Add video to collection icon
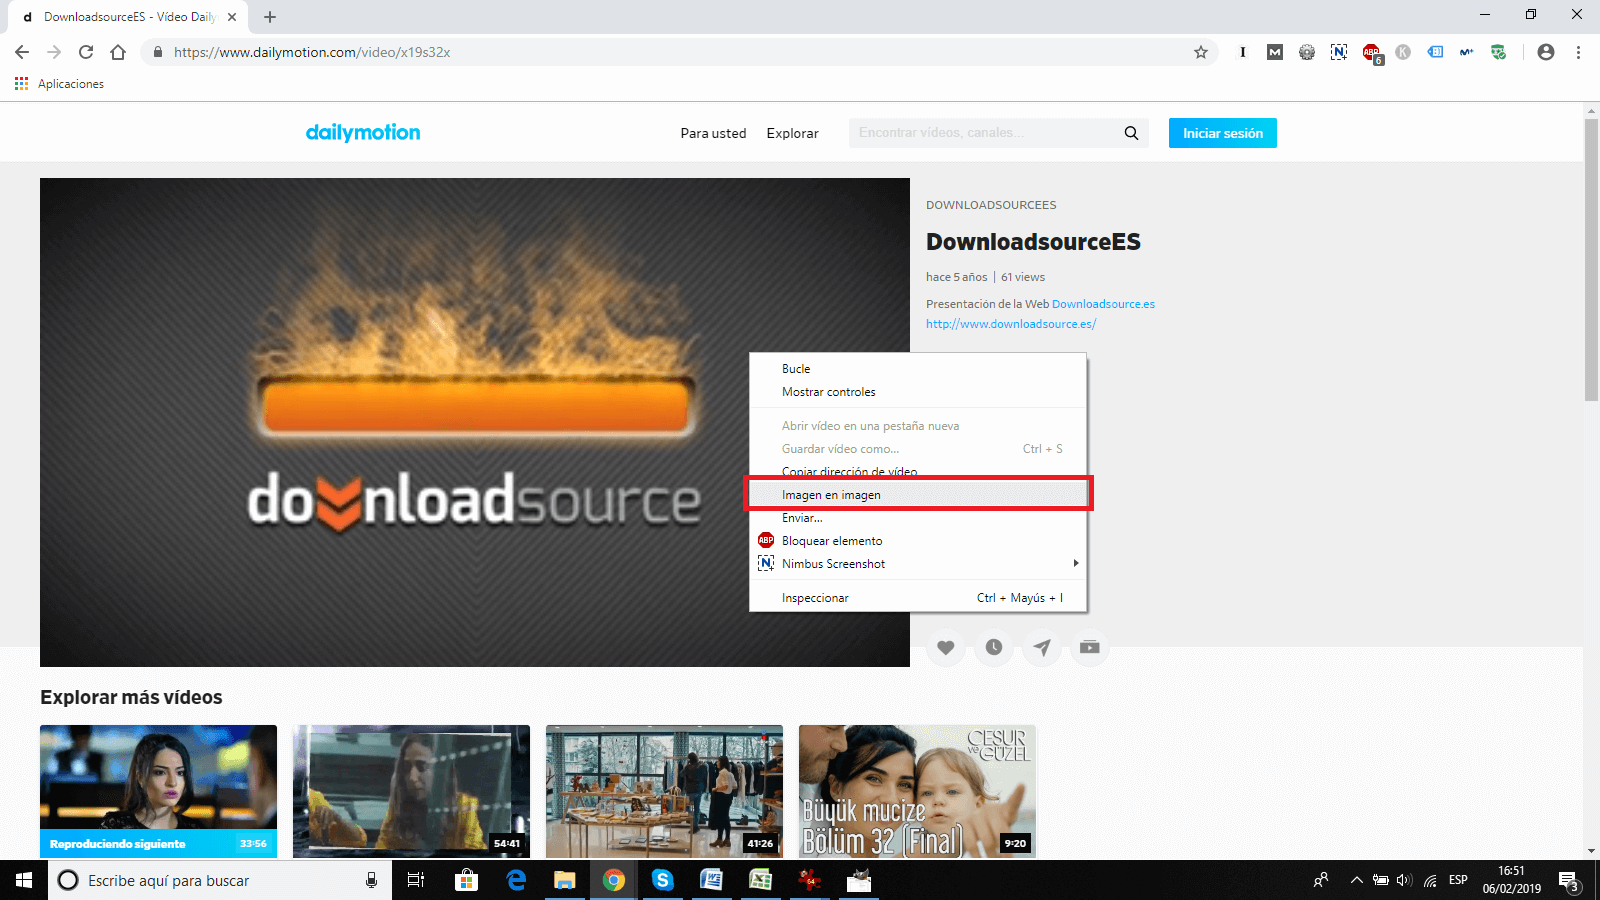 coord(1090,647)
